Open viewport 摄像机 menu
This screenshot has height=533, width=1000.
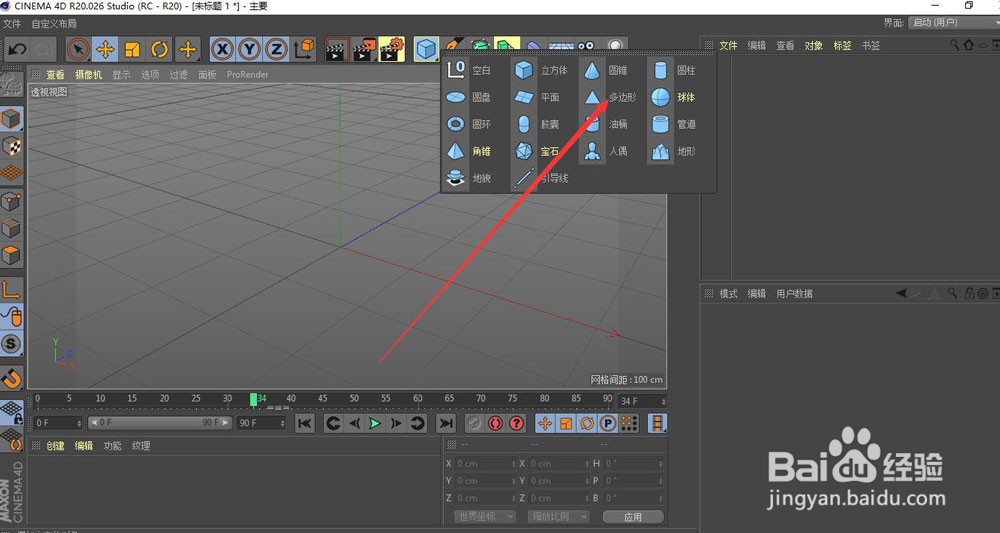88,75
